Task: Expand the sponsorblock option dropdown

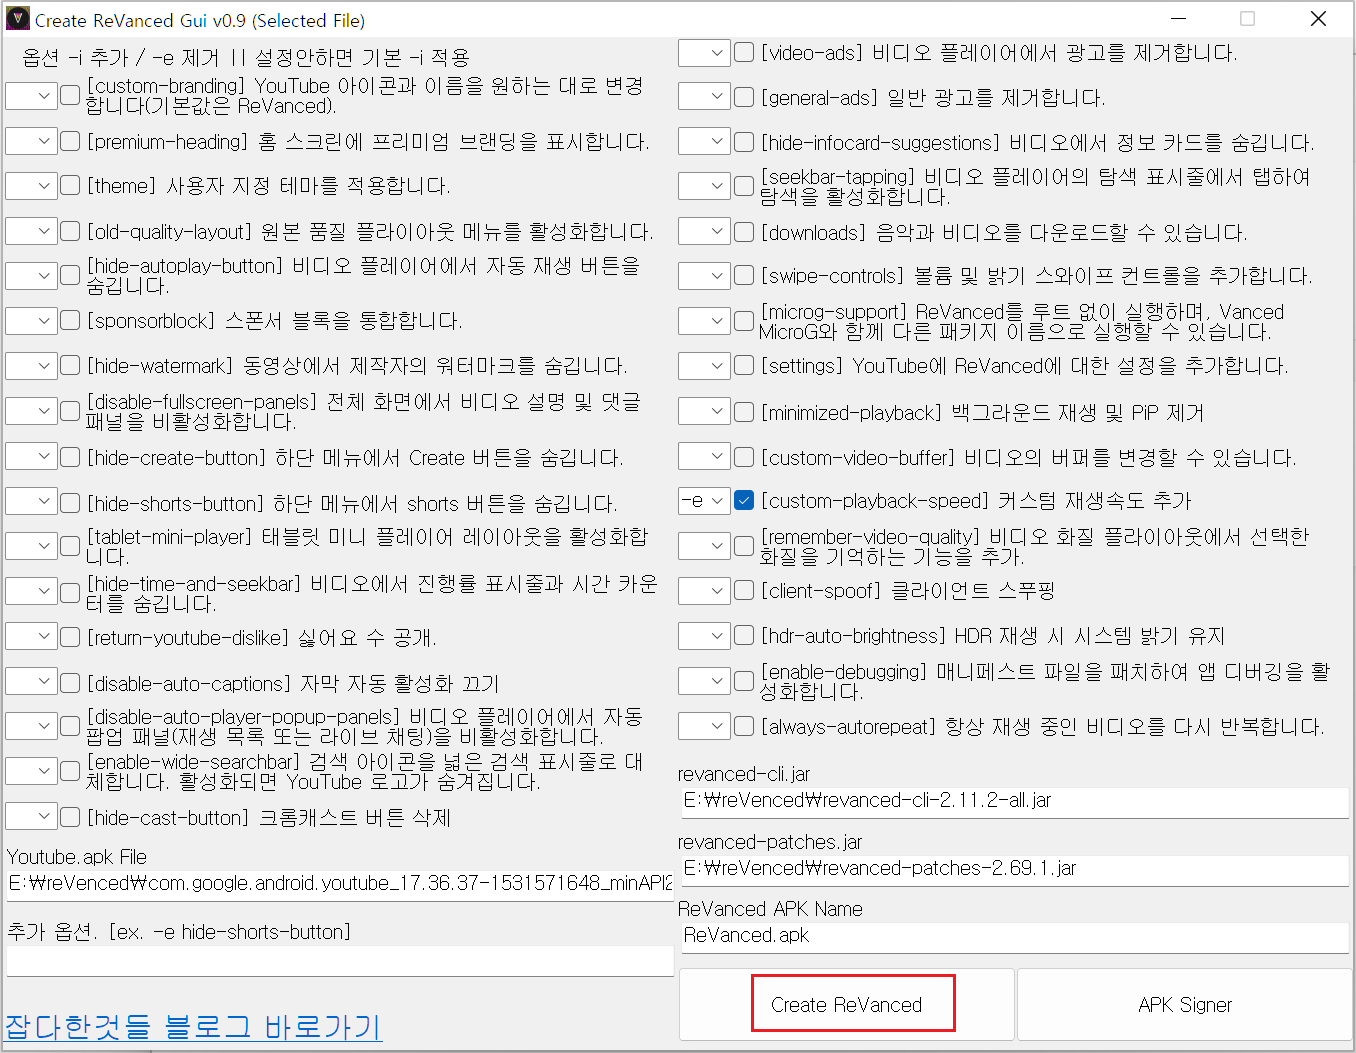Action: tap(31, 321)
